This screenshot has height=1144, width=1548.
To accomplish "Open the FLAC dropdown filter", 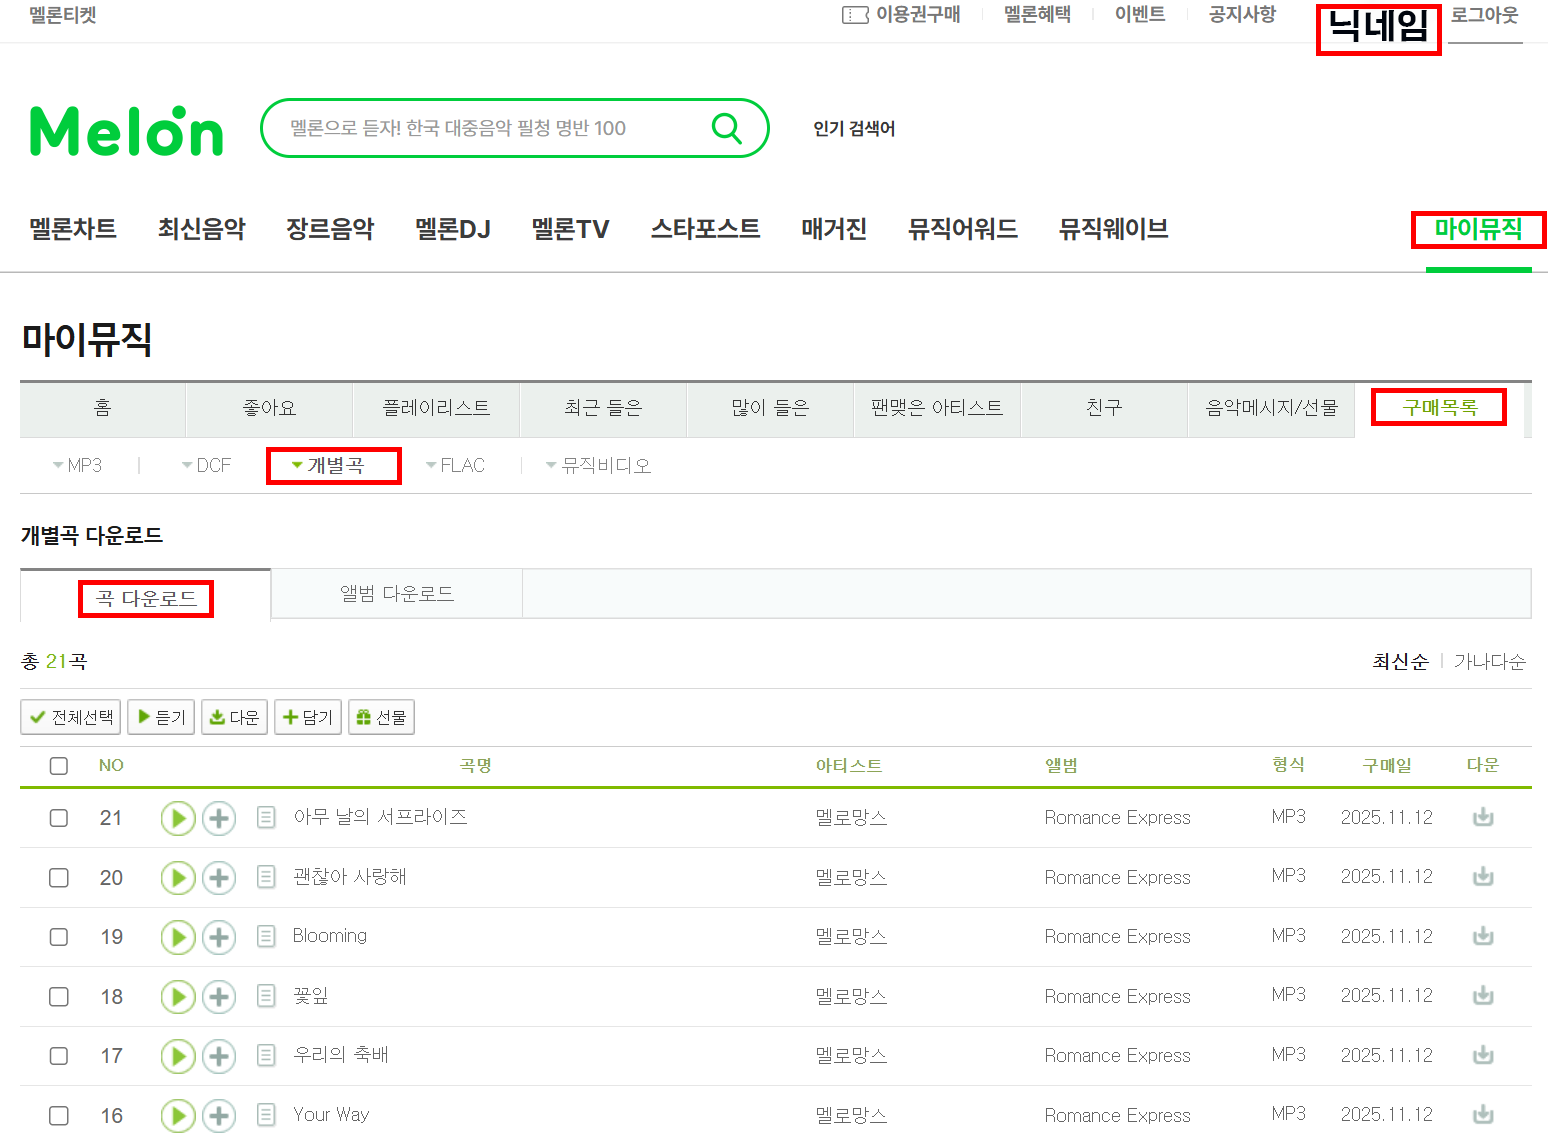I will (x=455, y=465).
